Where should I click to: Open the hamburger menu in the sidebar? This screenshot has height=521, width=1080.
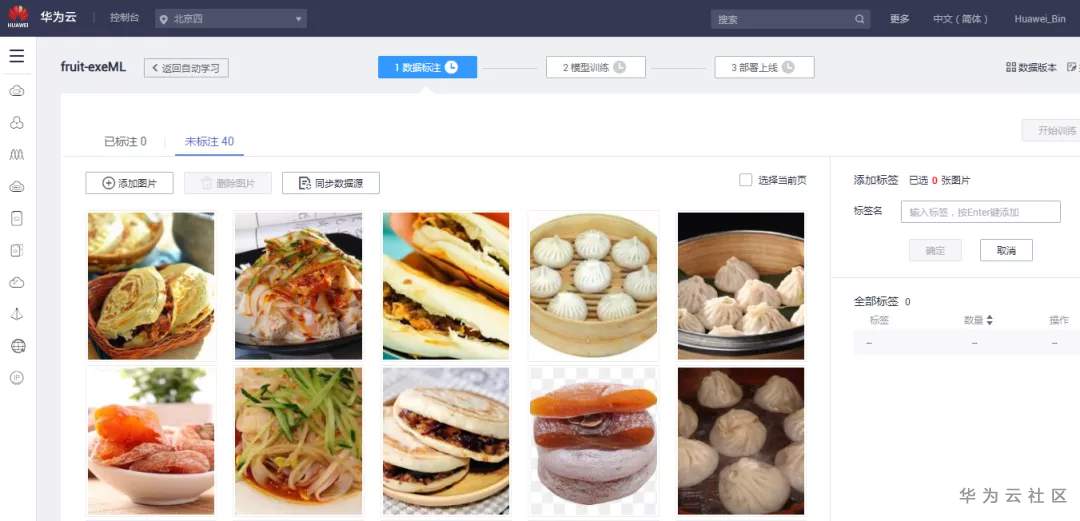(17, 57)
